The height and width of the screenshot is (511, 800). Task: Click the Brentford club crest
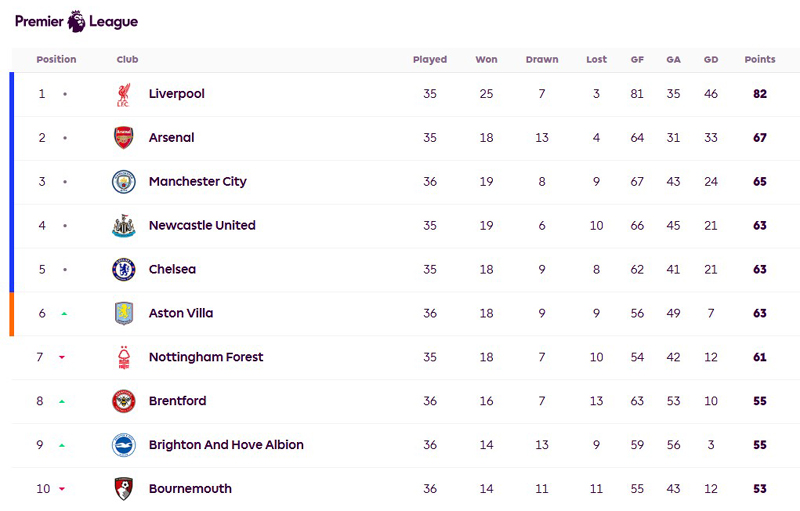click(x=123, y=401)
